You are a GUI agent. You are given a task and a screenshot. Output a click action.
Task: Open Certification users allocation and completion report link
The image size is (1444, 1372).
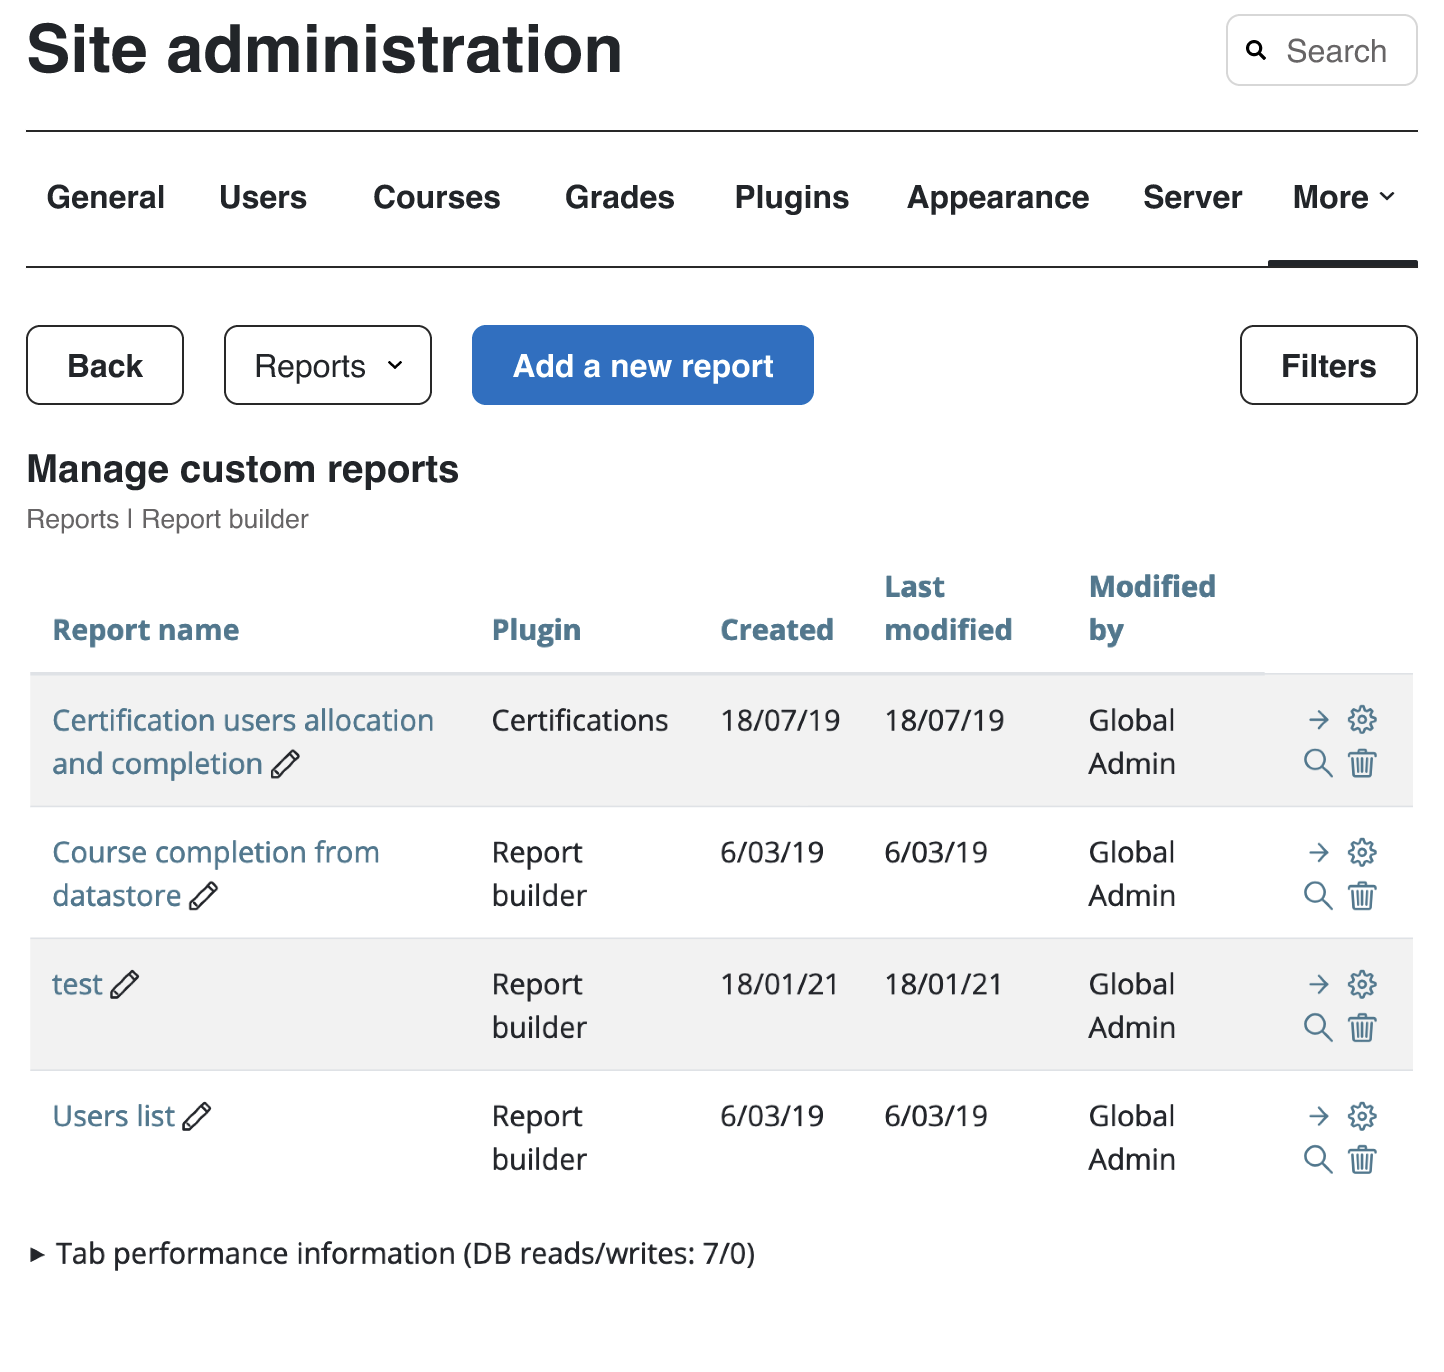tap(243, 742)
